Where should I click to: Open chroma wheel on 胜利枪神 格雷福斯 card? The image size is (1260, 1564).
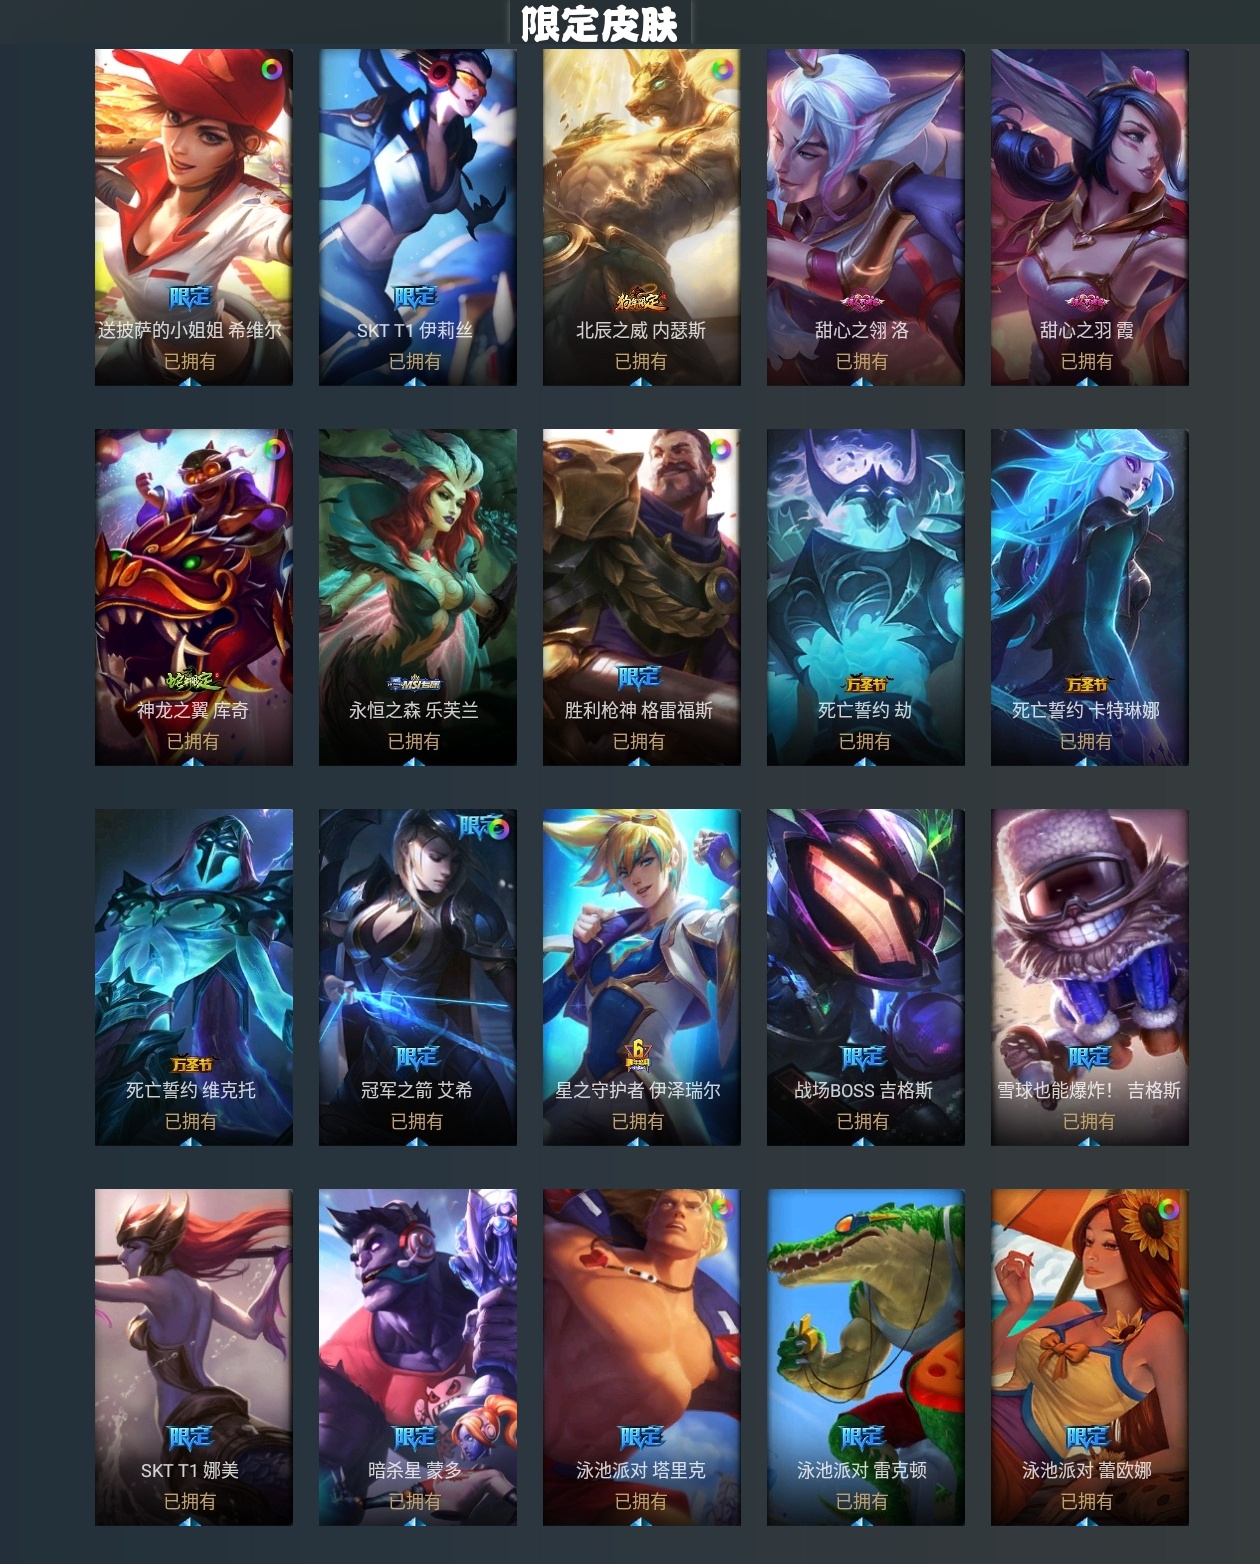pos(721,449)
